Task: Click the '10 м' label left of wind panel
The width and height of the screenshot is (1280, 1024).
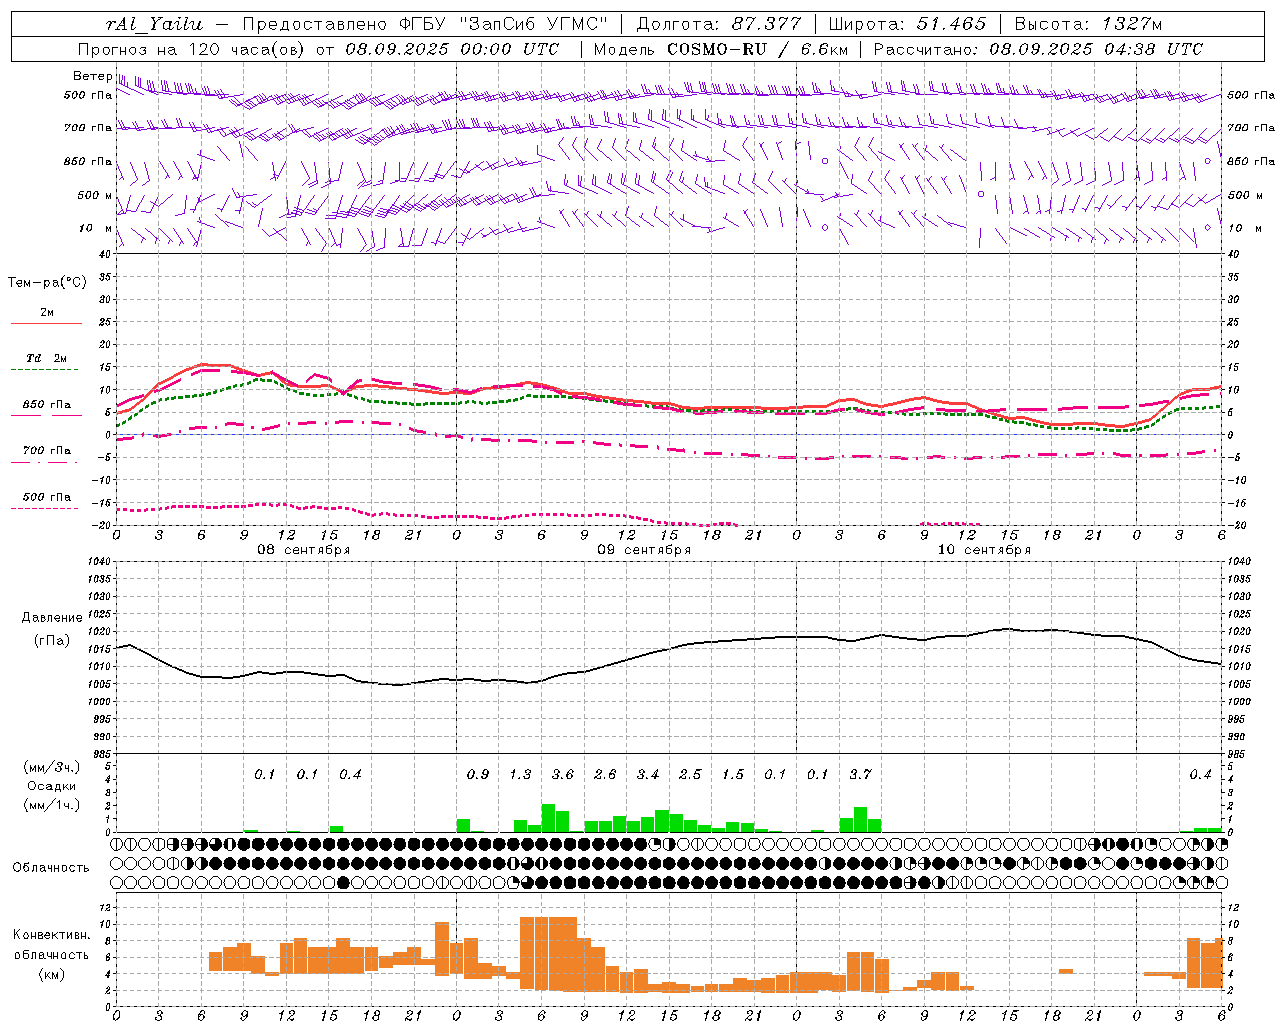Action: (x=95, y=228)
